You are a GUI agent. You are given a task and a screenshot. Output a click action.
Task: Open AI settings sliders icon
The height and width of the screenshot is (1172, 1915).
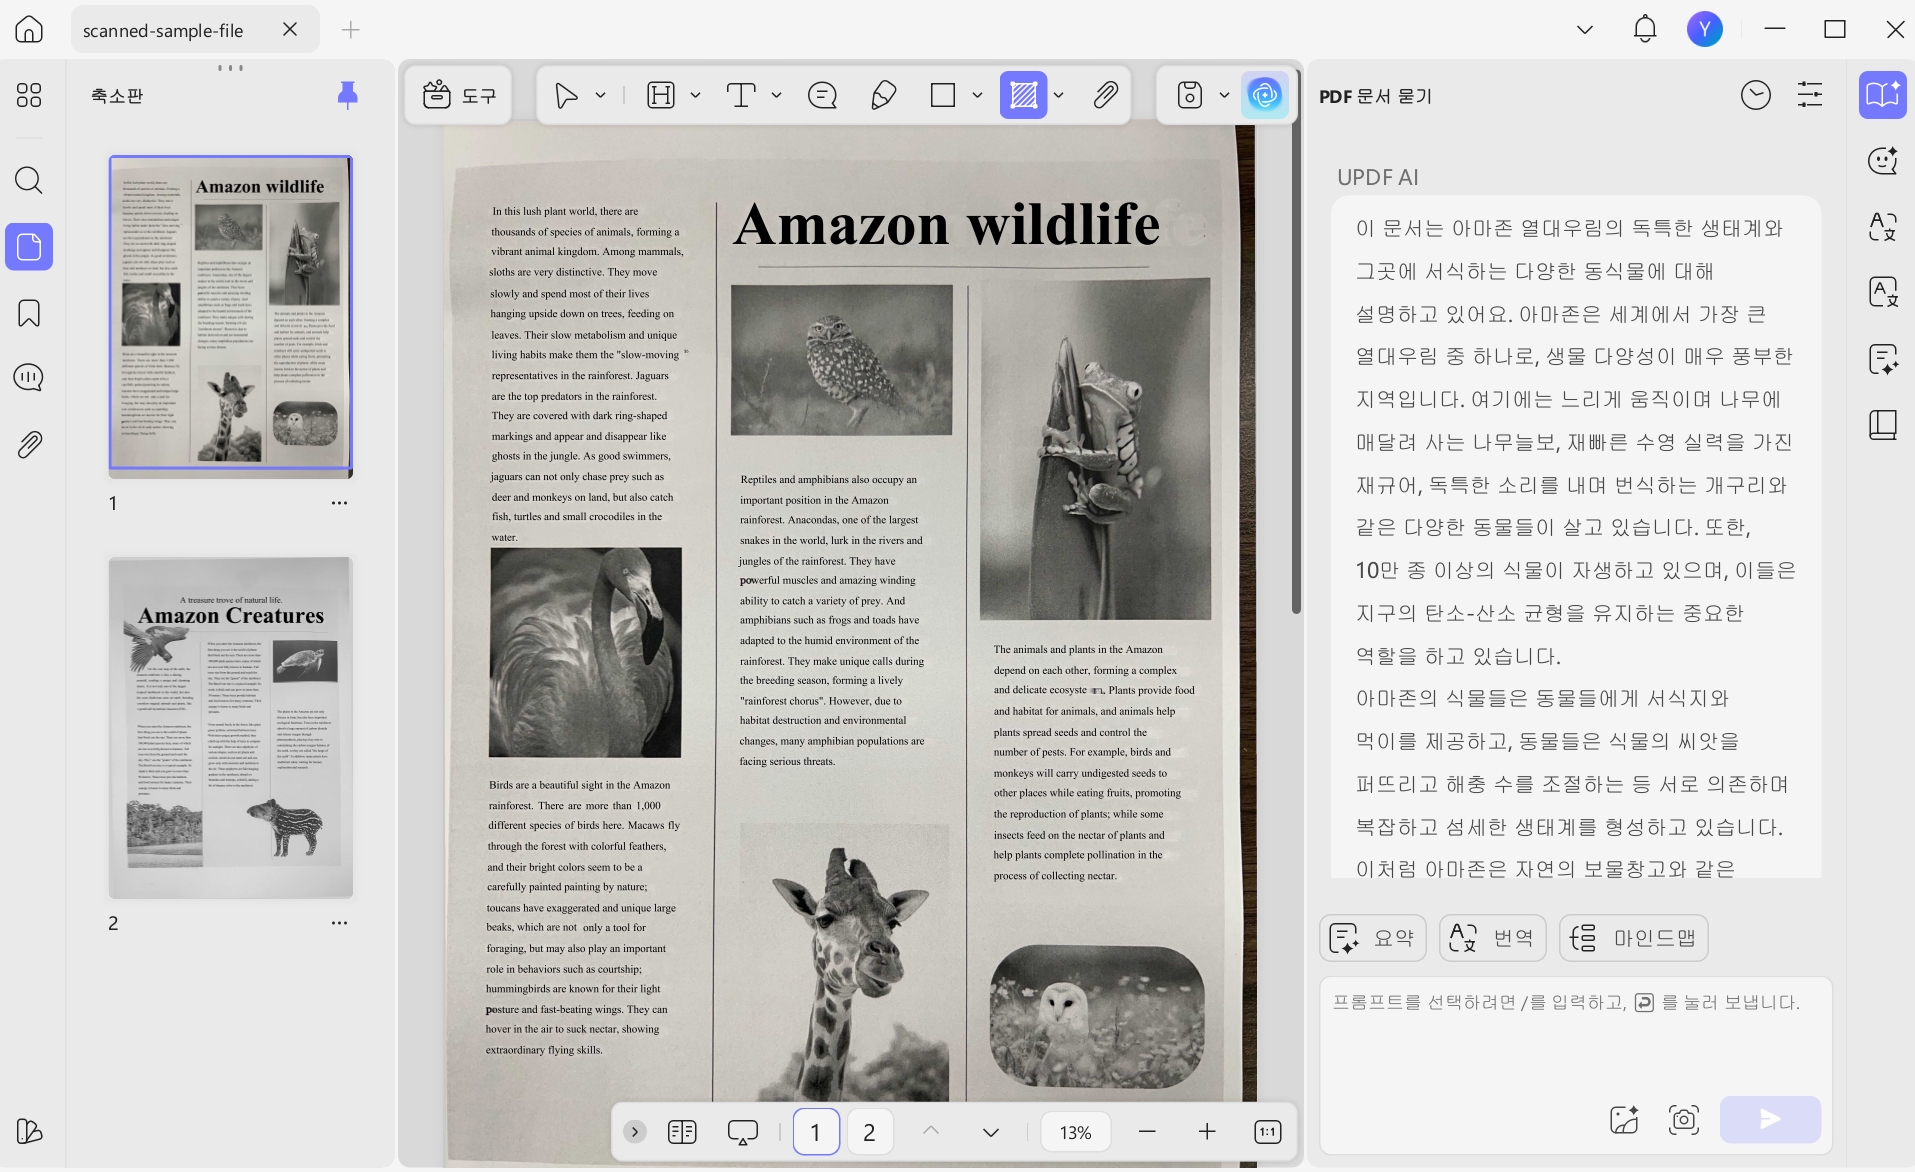click(x=1810, y=95)
